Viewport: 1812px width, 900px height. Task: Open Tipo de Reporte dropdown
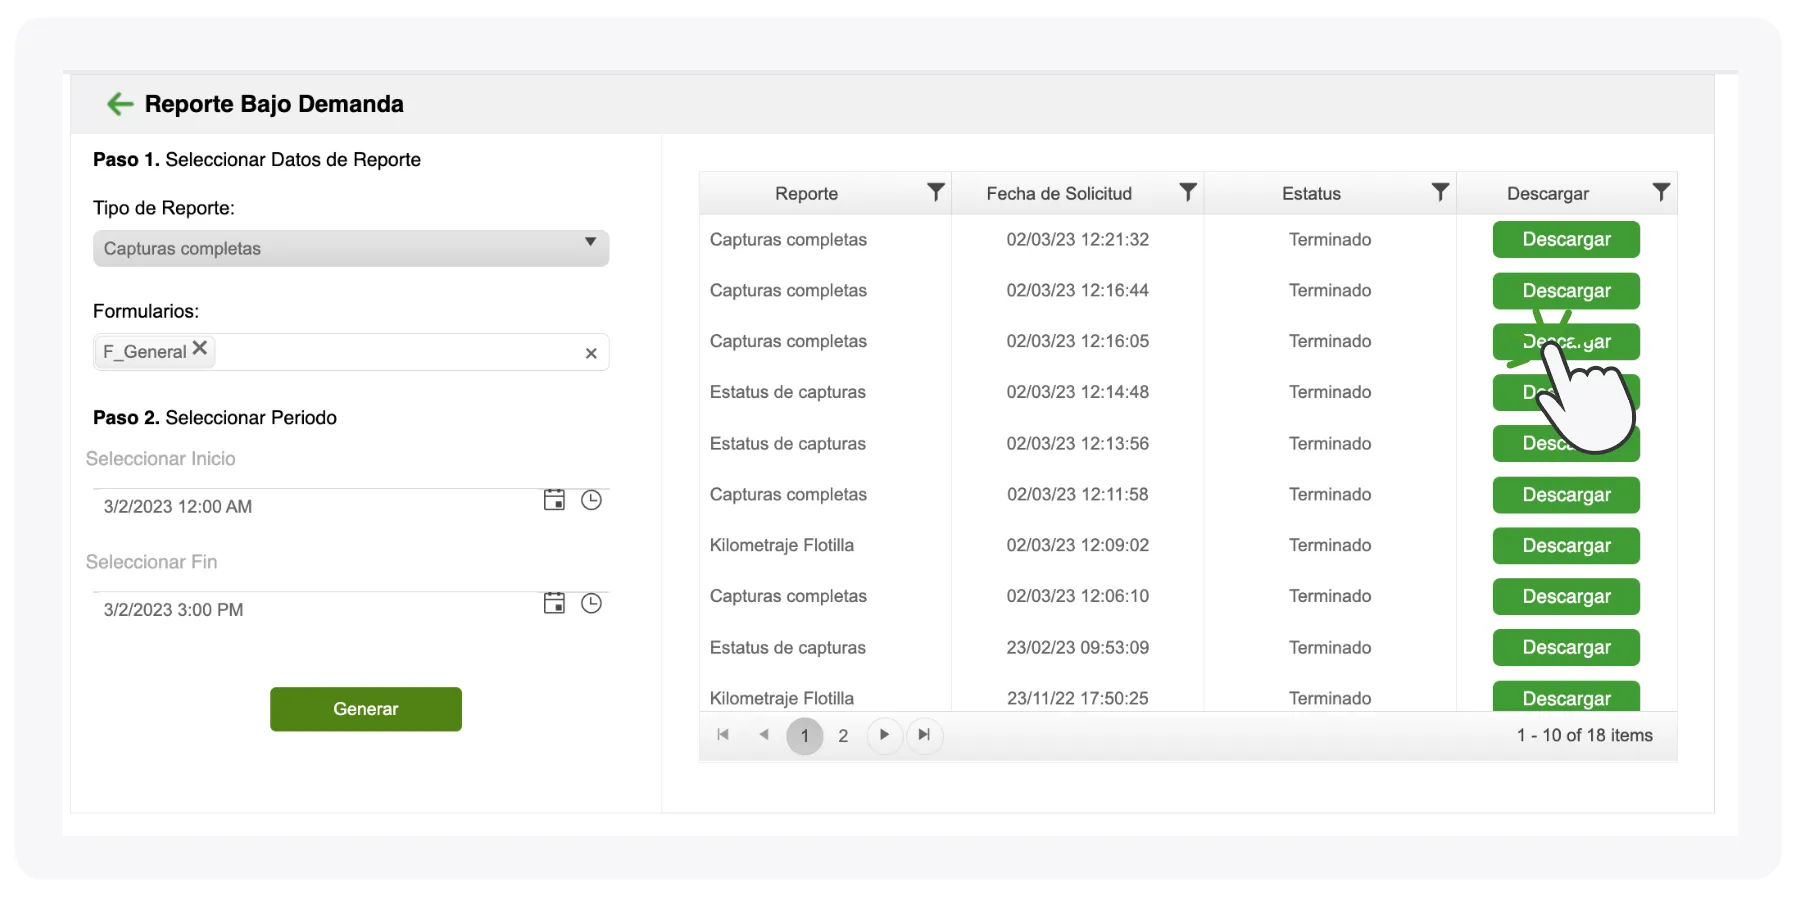[x=351, y=248]
